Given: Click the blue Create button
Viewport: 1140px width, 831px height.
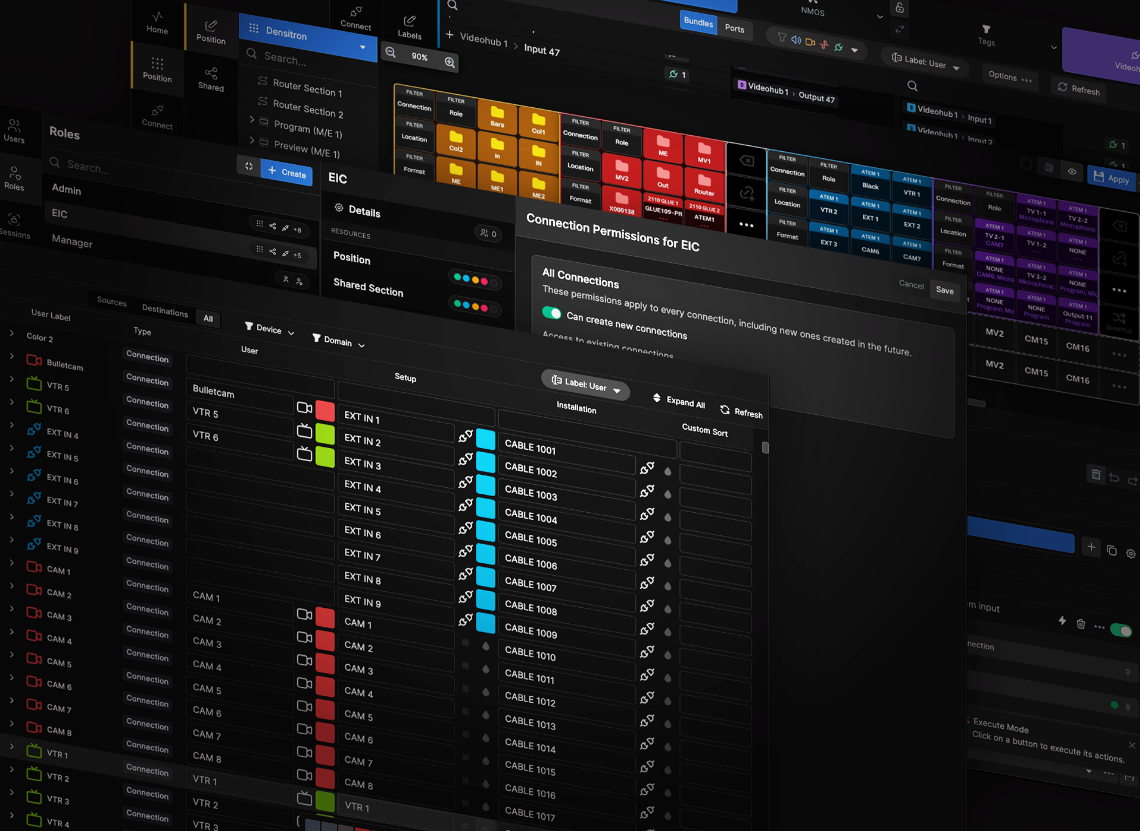Looking at the screenshot, I should [286, 172].
